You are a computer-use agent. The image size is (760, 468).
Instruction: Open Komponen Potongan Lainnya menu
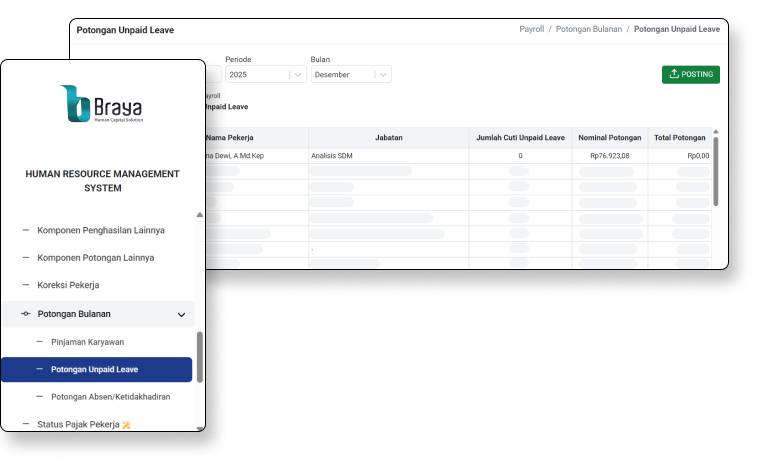[95, 257]
